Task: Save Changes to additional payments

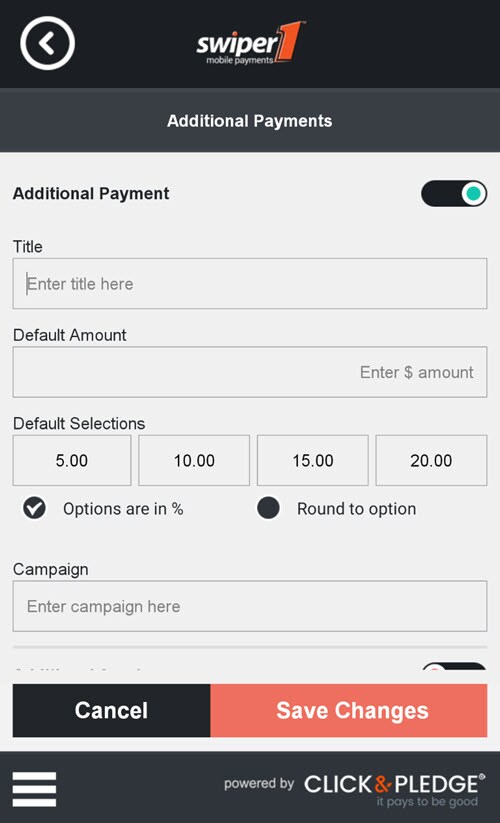Action: point(349,710)
